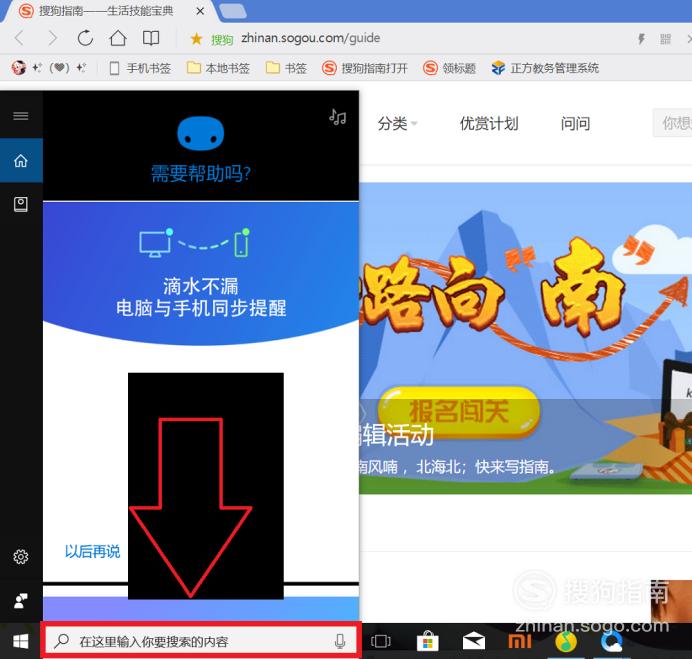Click the blue Cortana avatar
The height and width of the screenshot is (659, 692).
click(x=201, y=133)
